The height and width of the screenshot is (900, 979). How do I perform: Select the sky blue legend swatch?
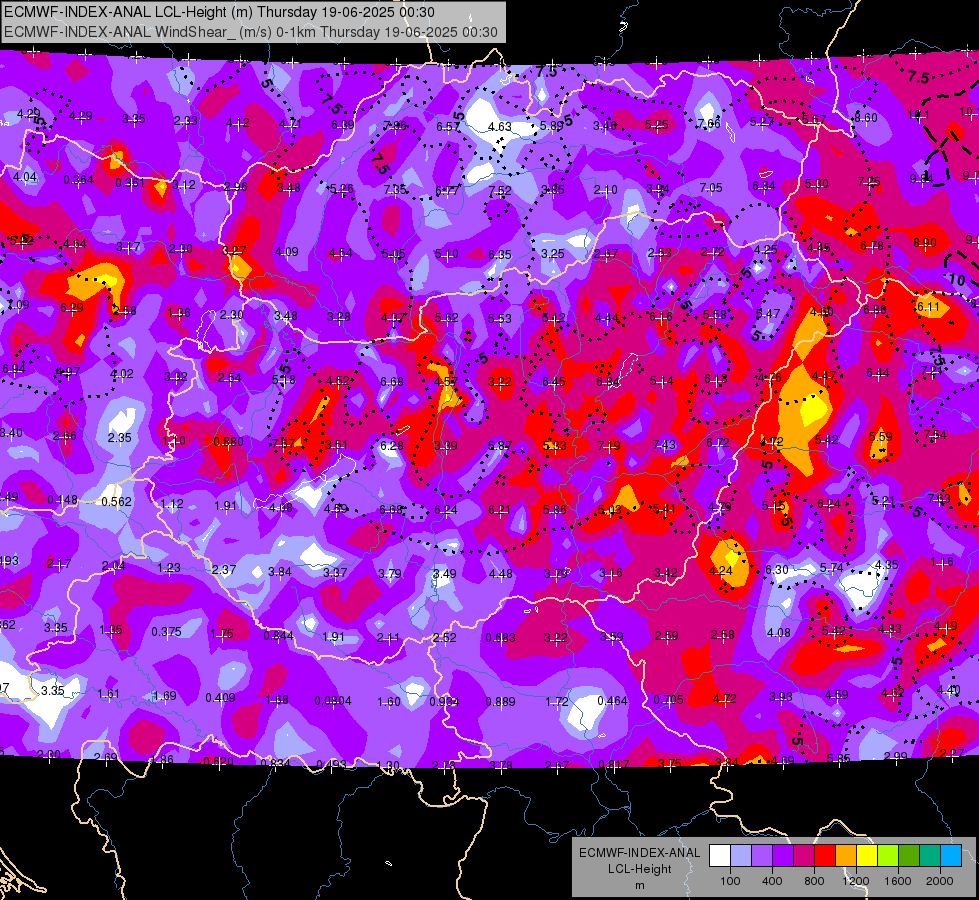[951, 855]
